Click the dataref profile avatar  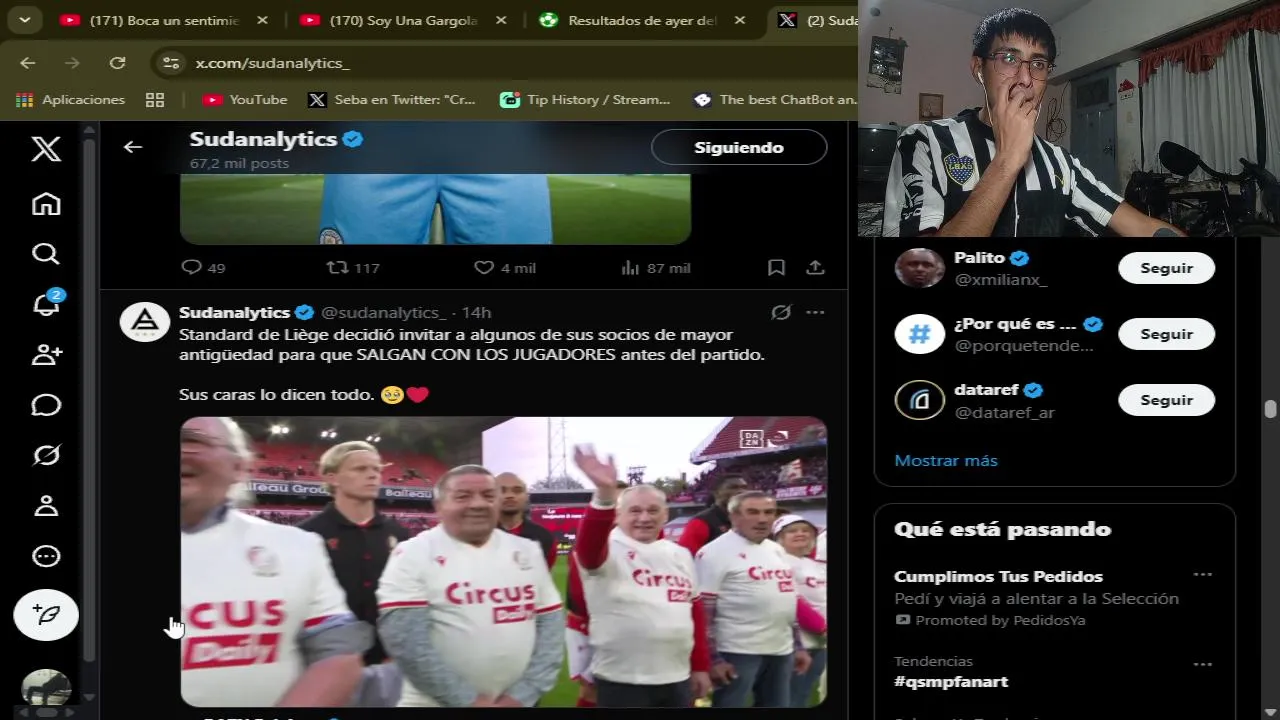tap(919, 400)
